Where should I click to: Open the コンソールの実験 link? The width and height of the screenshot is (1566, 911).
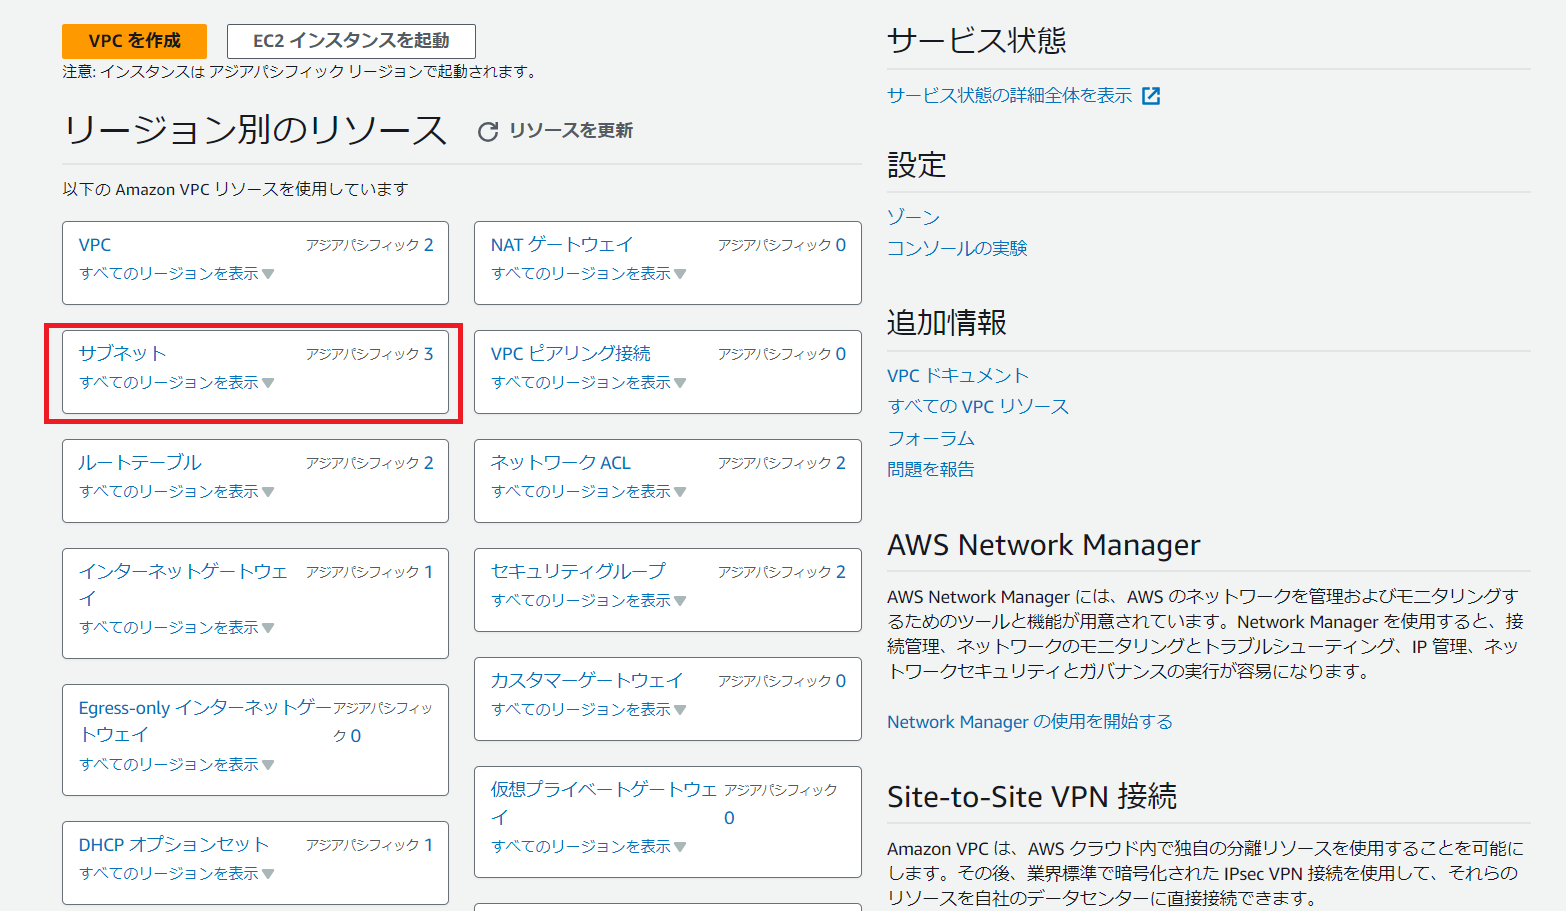[x=957, y=248]
